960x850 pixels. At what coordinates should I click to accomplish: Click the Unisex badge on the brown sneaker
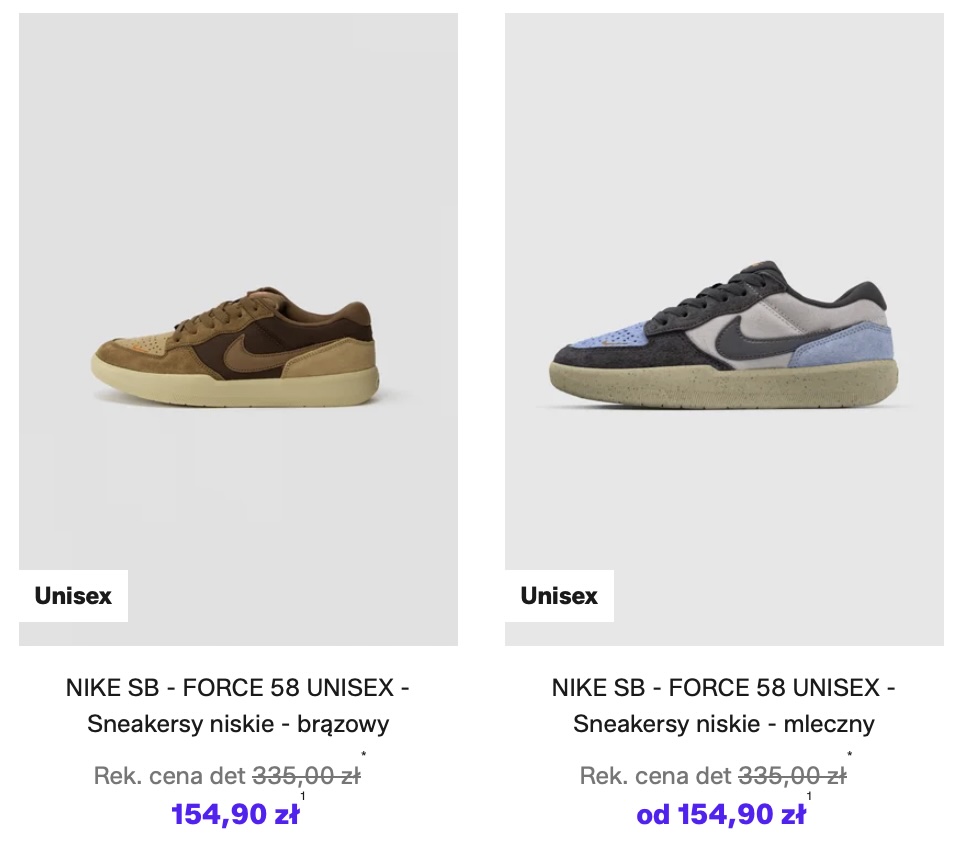[x=73, y=596]
